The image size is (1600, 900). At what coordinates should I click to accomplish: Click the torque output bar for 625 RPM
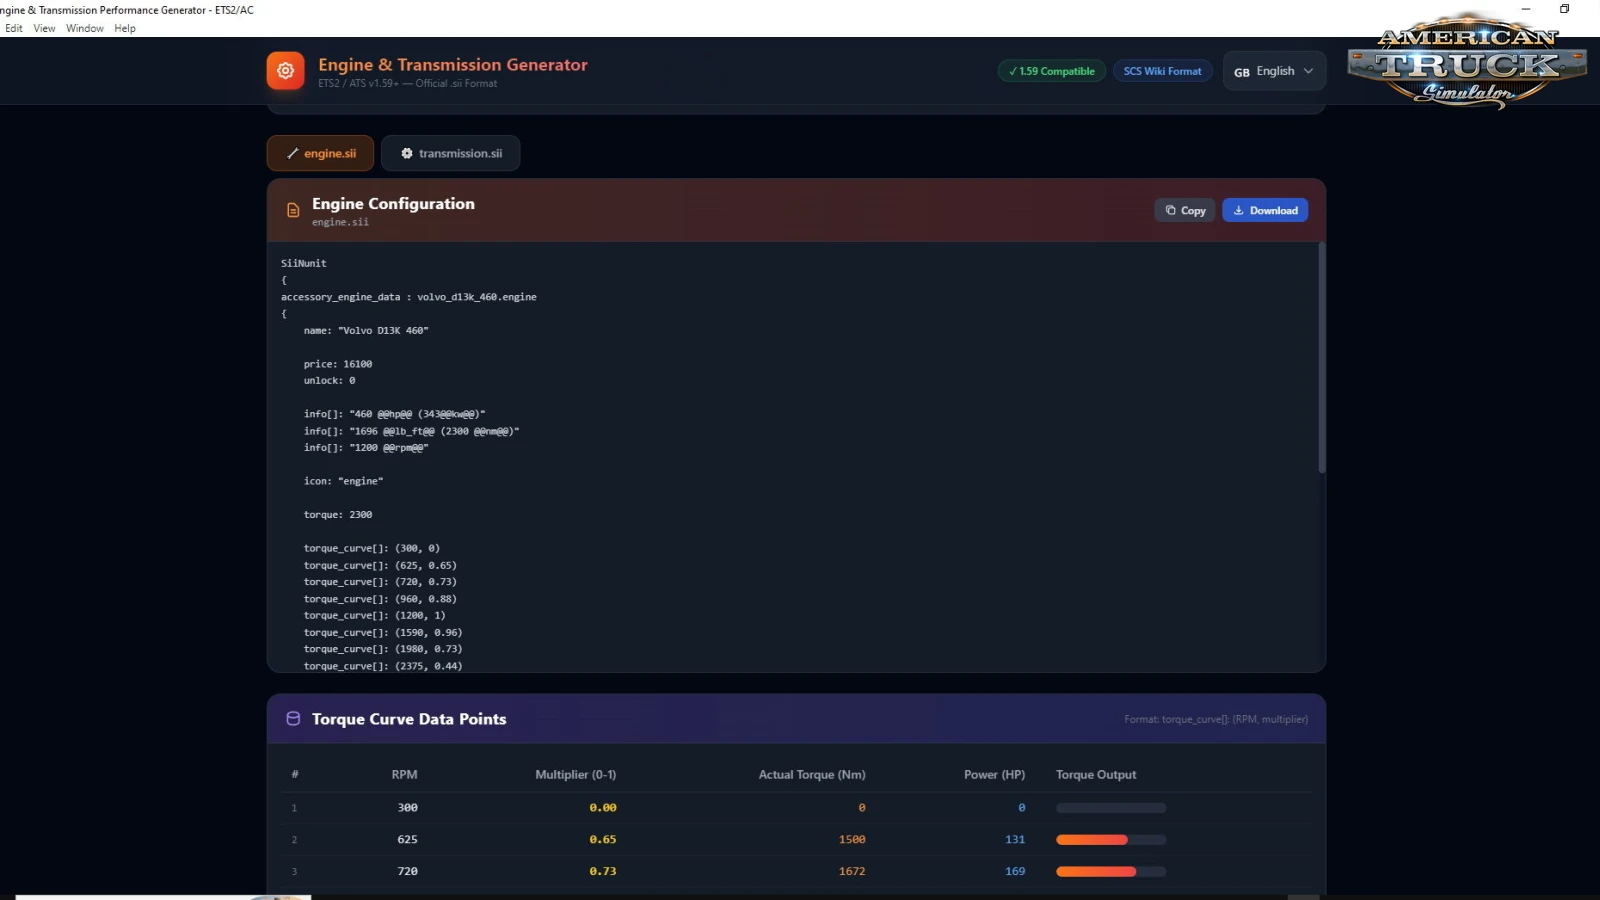pyautogui.click(x=1111, y=840)
